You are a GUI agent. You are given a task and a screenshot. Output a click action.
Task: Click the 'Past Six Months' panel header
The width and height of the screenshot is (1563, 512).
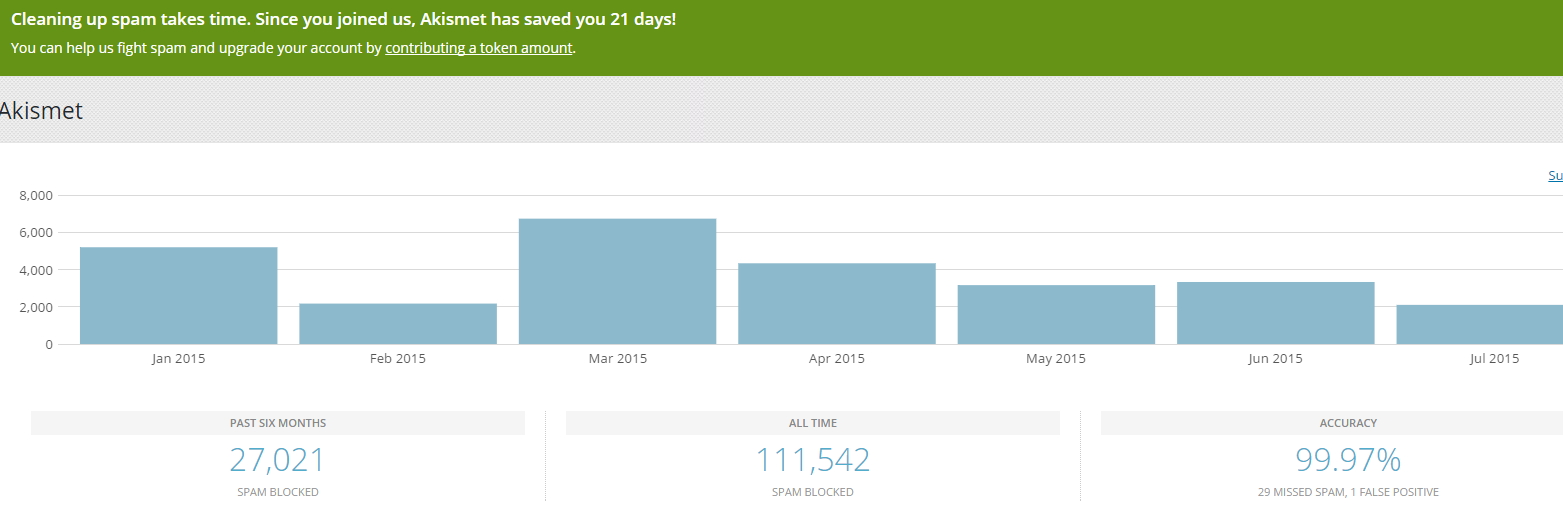[x=278, y=423]
